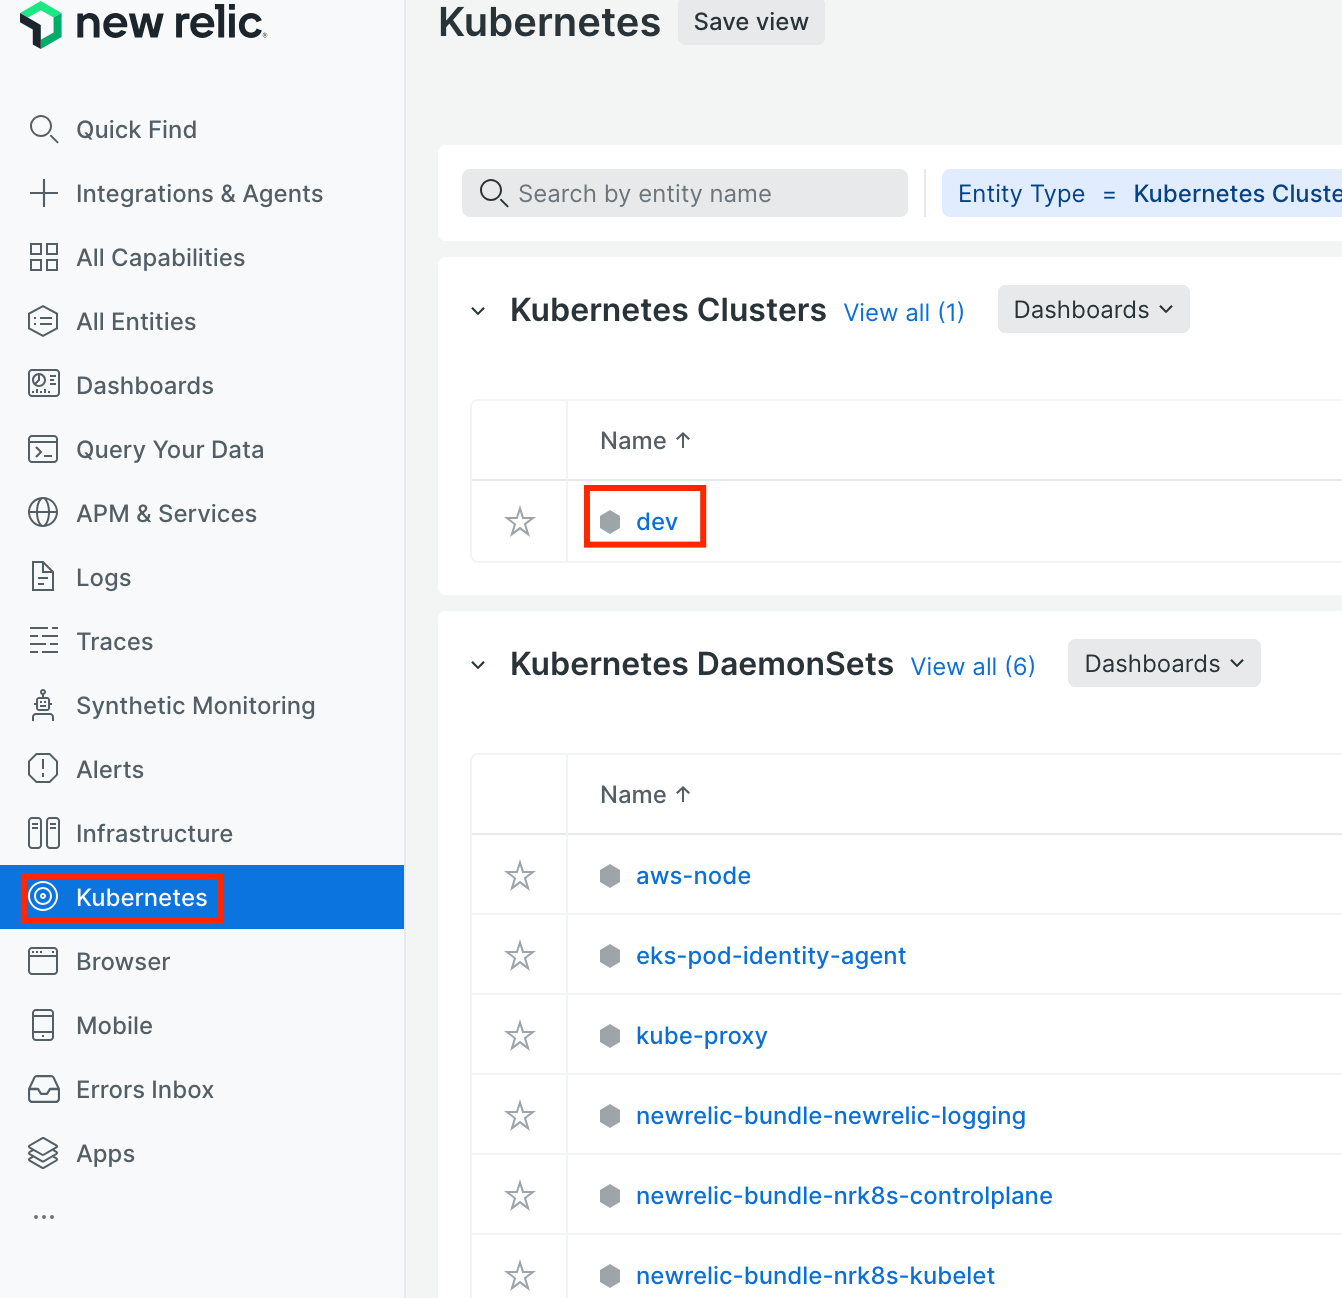Screen dimensions: 1342x1298
Task: Click the Synthetic Monitoring robot icon
Action: pyautogui.click(x=43, y=705)
